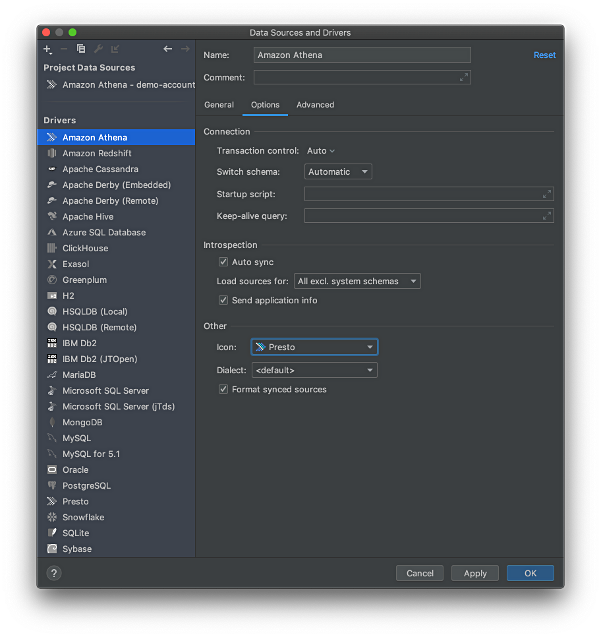The height and width of the screenshot is (637, 601).
Task: Select the MySQL driver
Action: (116, 438)
